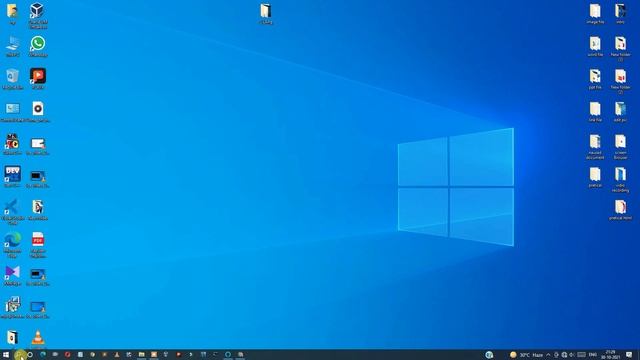640x360 pixels.
Task: Select the red PDF file on desktop
Action: coord(38,244)
